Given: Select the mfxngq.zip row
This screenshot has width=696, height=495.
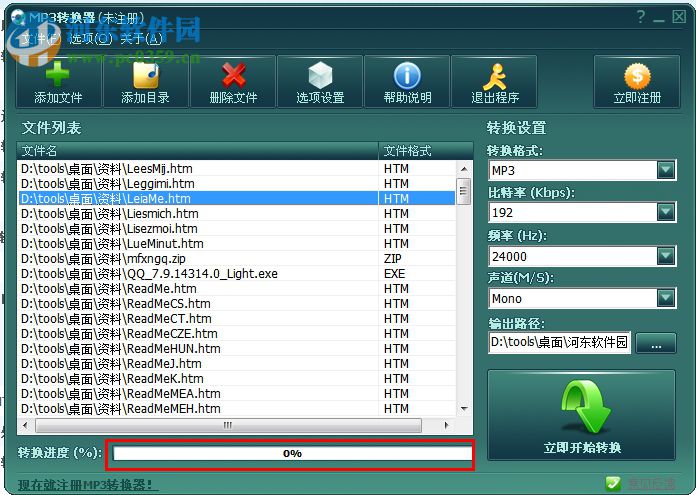Looking at the screenshot, I should click(x=237, y=258).
